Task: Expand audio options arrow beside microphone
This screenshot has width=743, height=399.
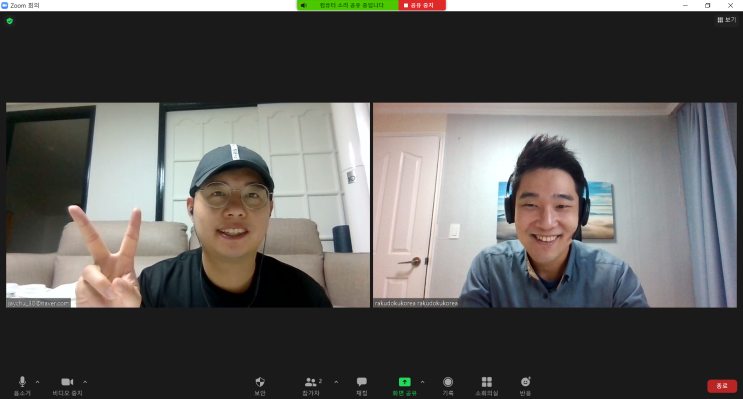Action: (37, 382)
